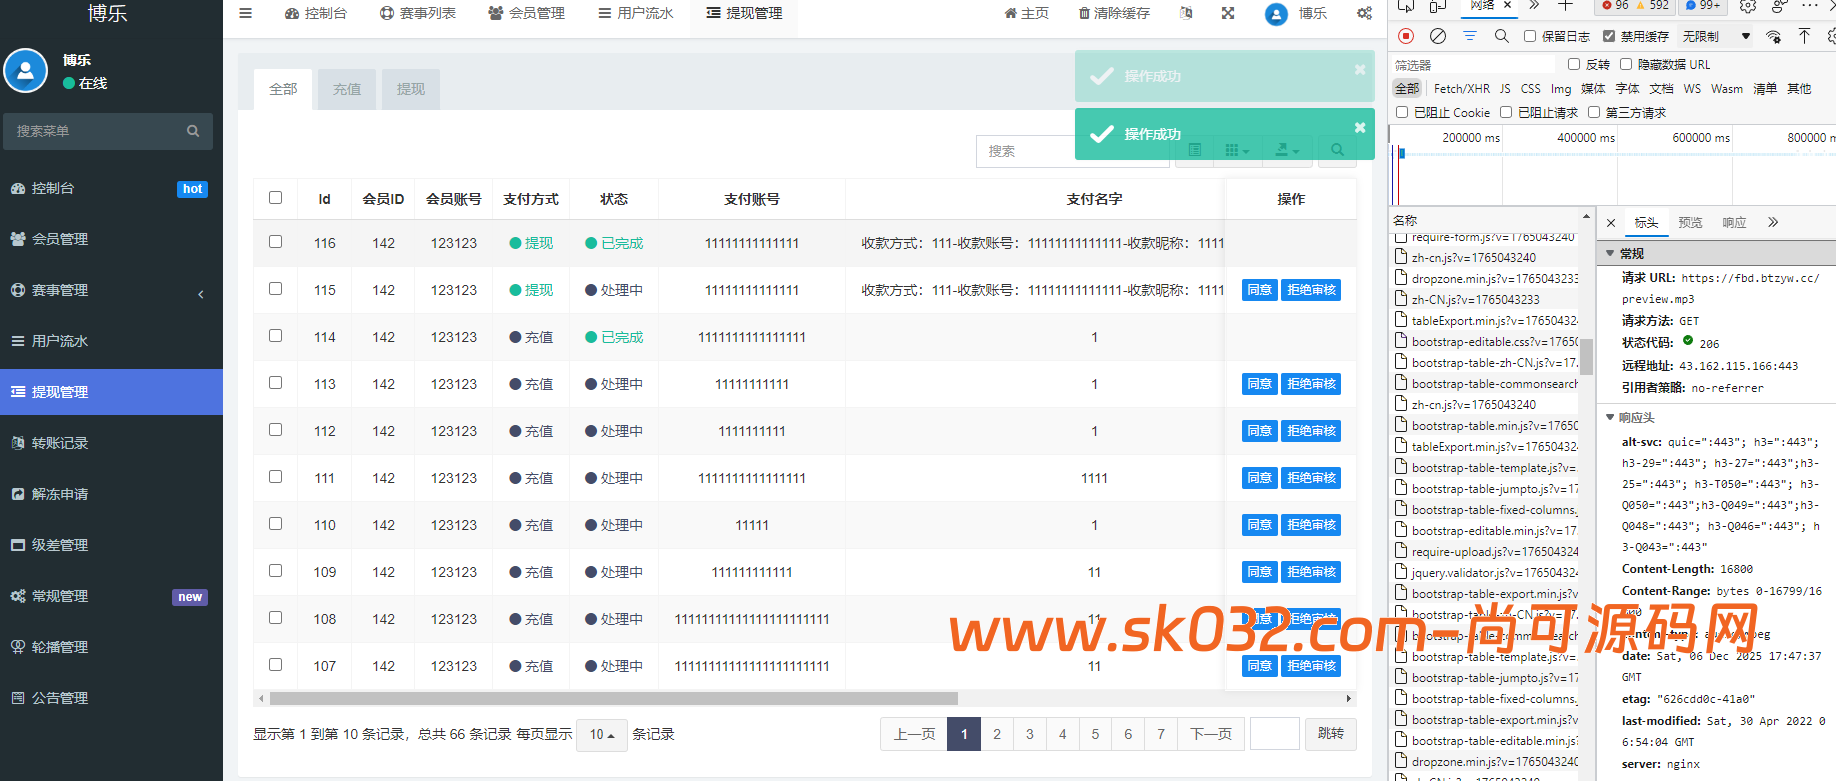1836x781 pixels.
Task: Open DevTools network search magnifier
Action: [1502, 36]
